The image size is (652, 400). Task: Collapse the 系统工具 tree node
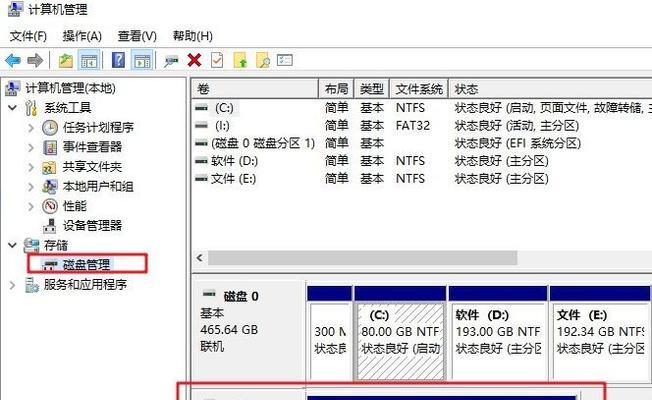click(13, 108)
